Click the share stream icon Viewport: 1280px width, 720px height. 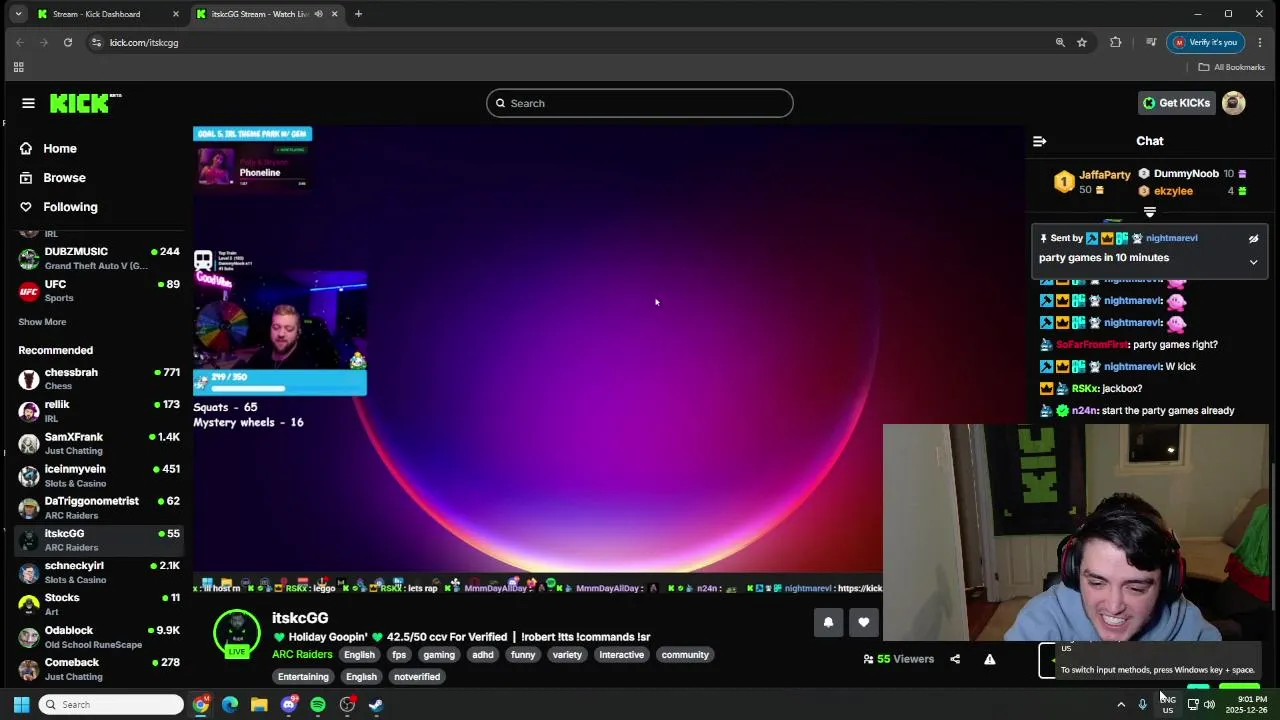pyautogui.click(x=955, y=659)
